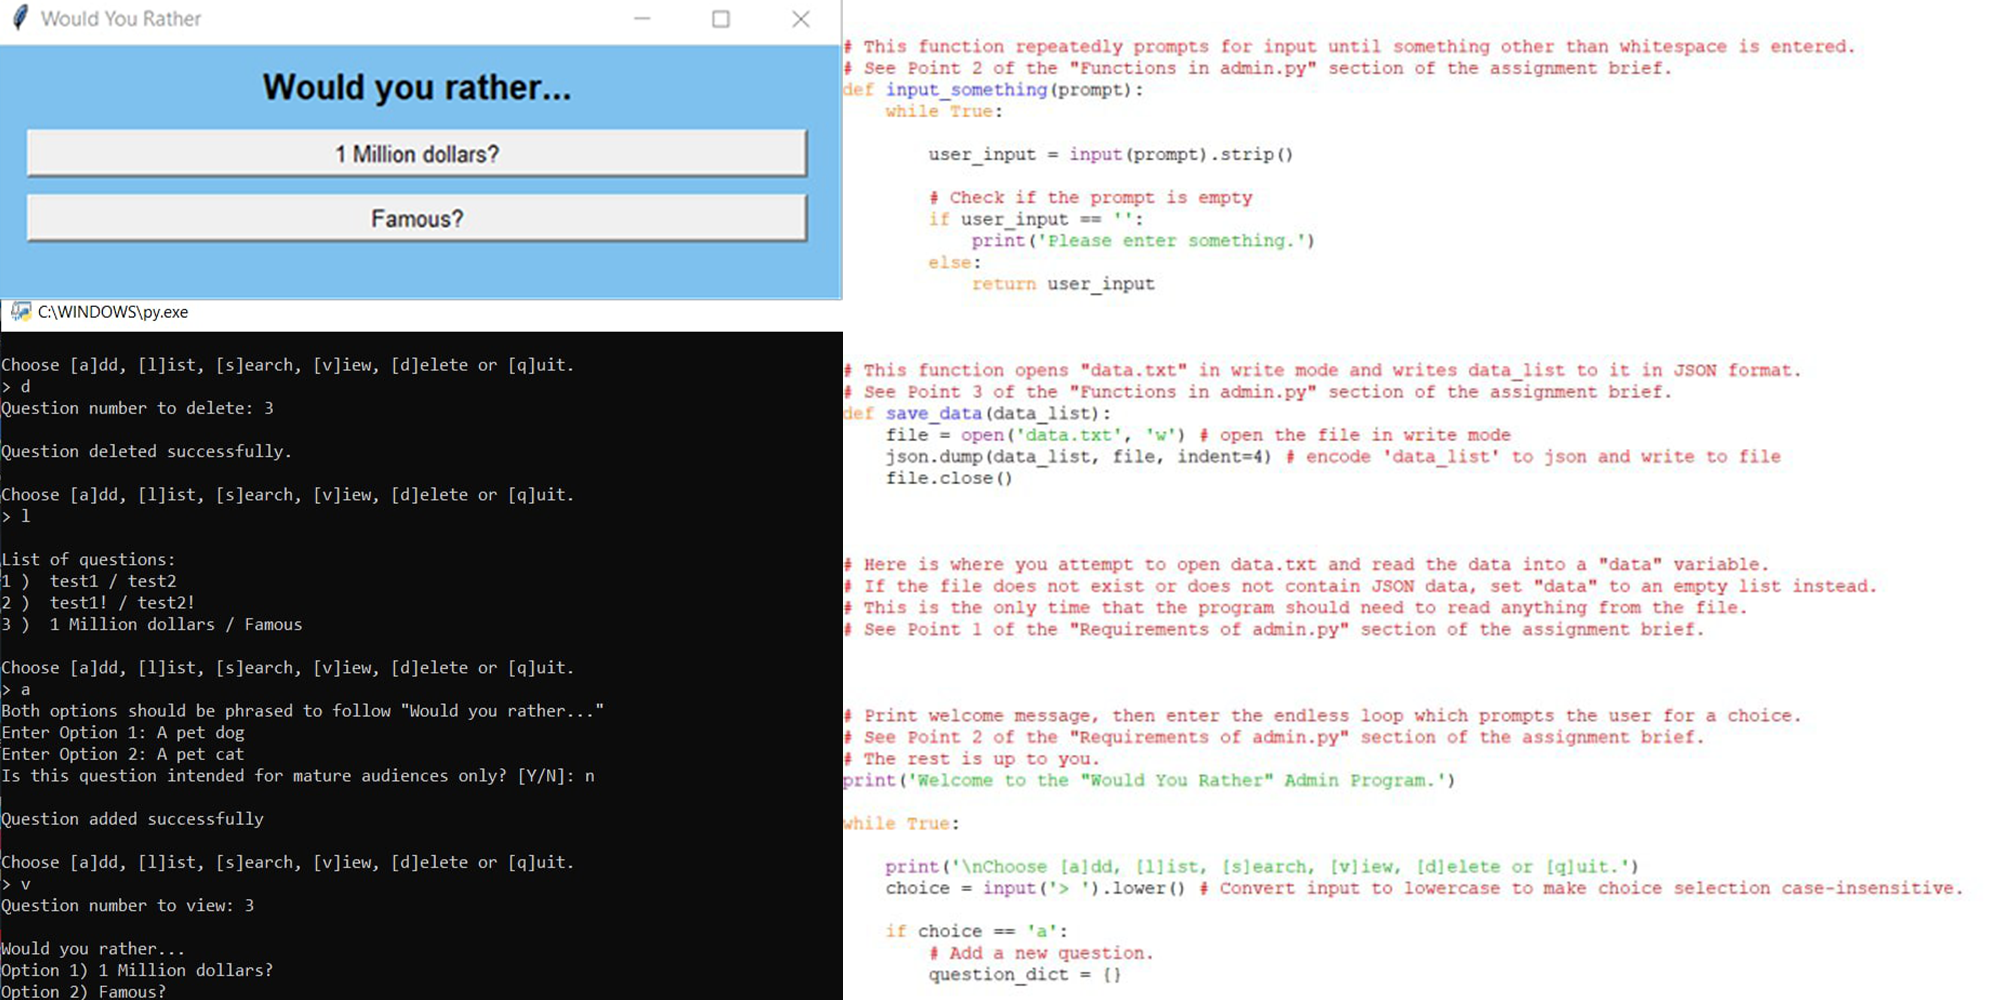This screenshot has width=2000, height=1000.
Task: Click the "# The rest is up to you." comment
Action: click(971, 759)
